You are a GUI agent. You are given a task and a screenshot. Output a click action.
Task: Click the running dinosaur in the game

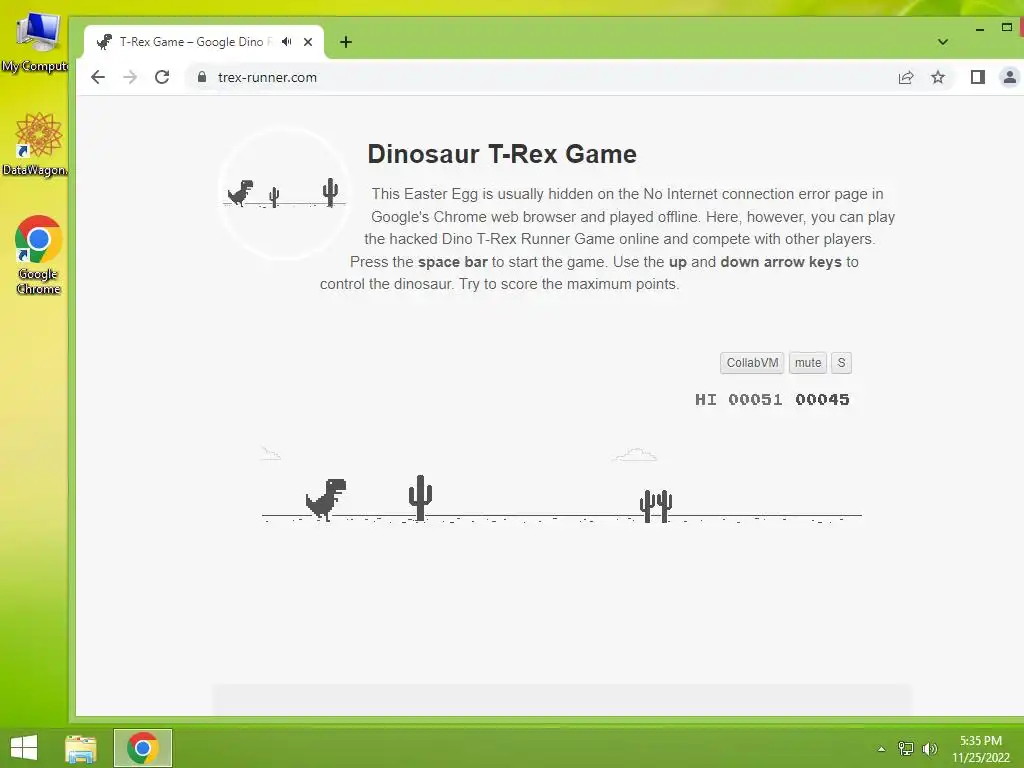[326, 500]
